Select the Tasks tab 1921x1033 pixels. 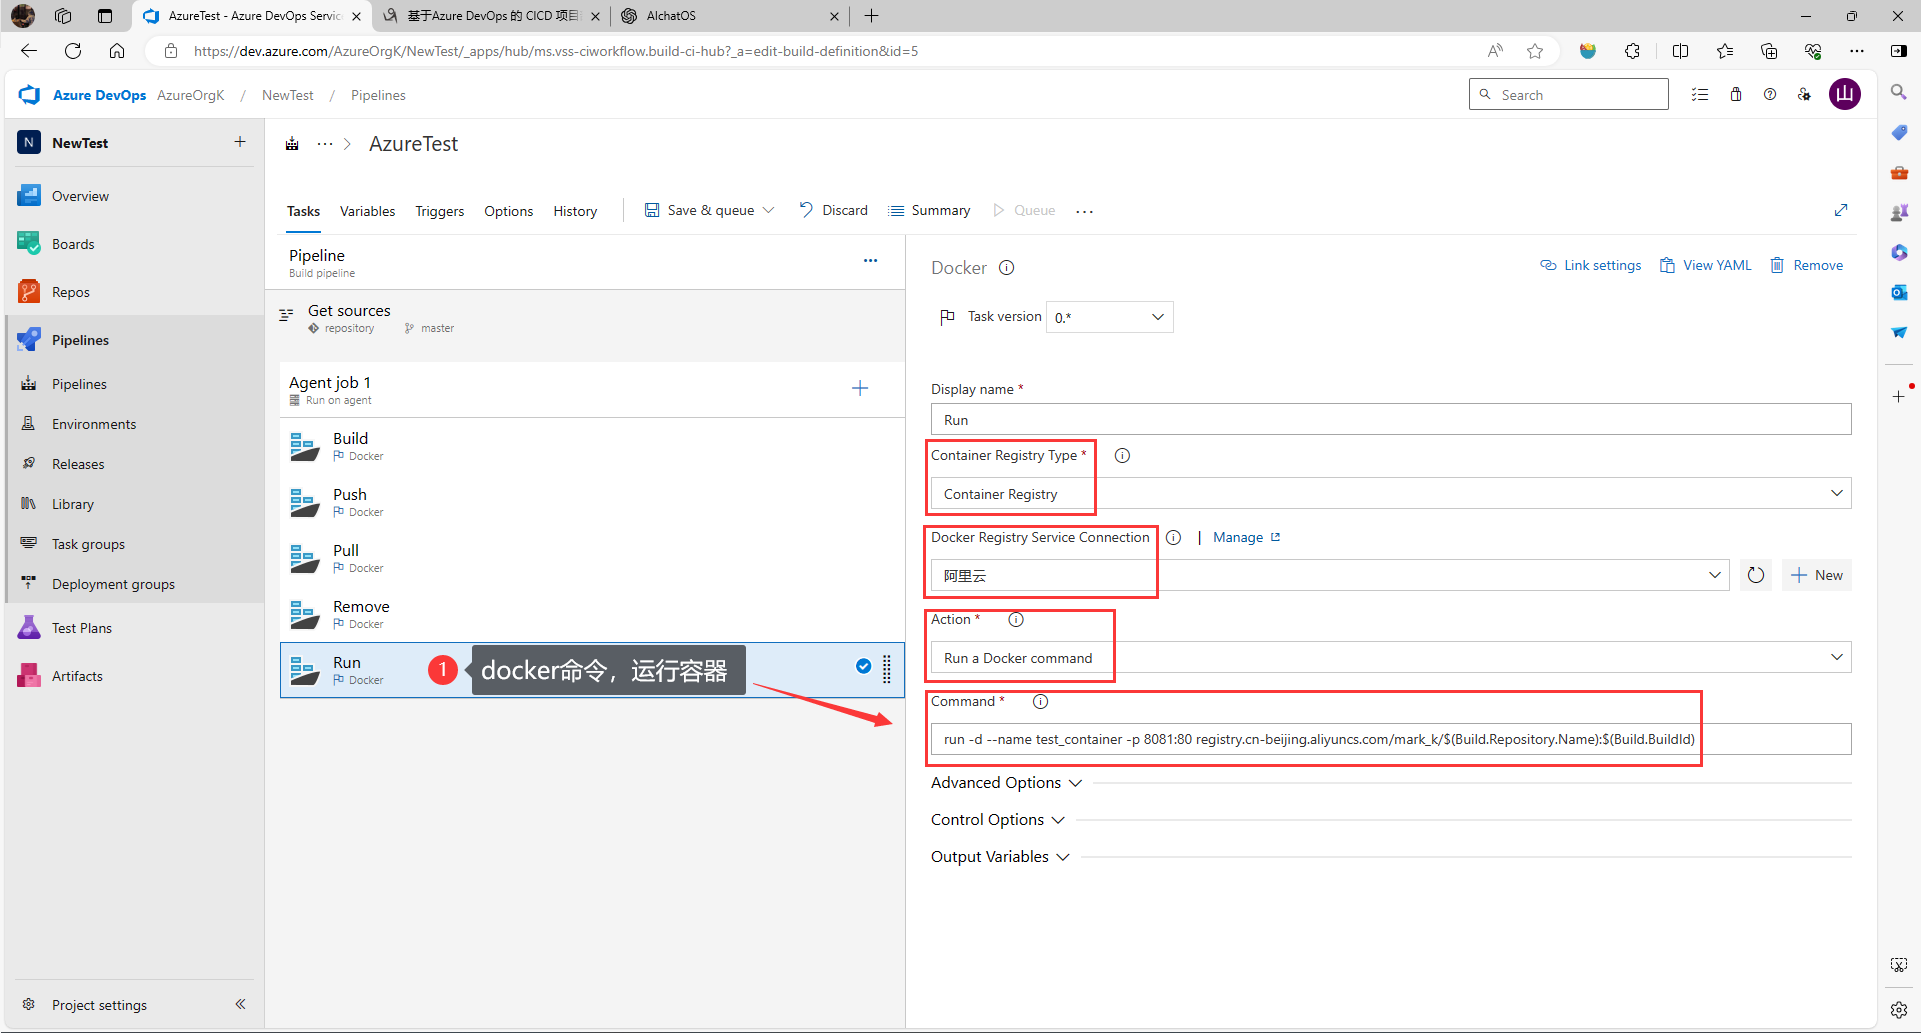[x=303, y=211]
